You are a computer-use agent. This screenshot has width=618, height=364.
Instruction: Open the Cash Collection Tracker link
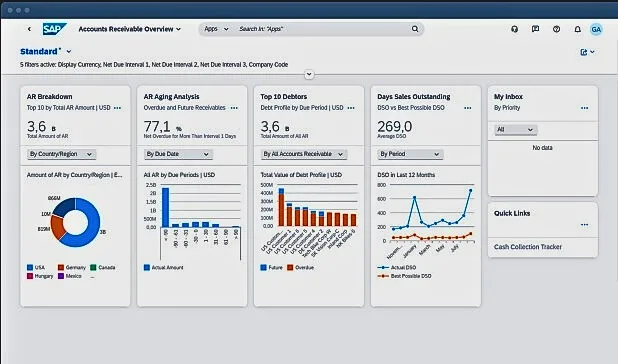(528, 247)
